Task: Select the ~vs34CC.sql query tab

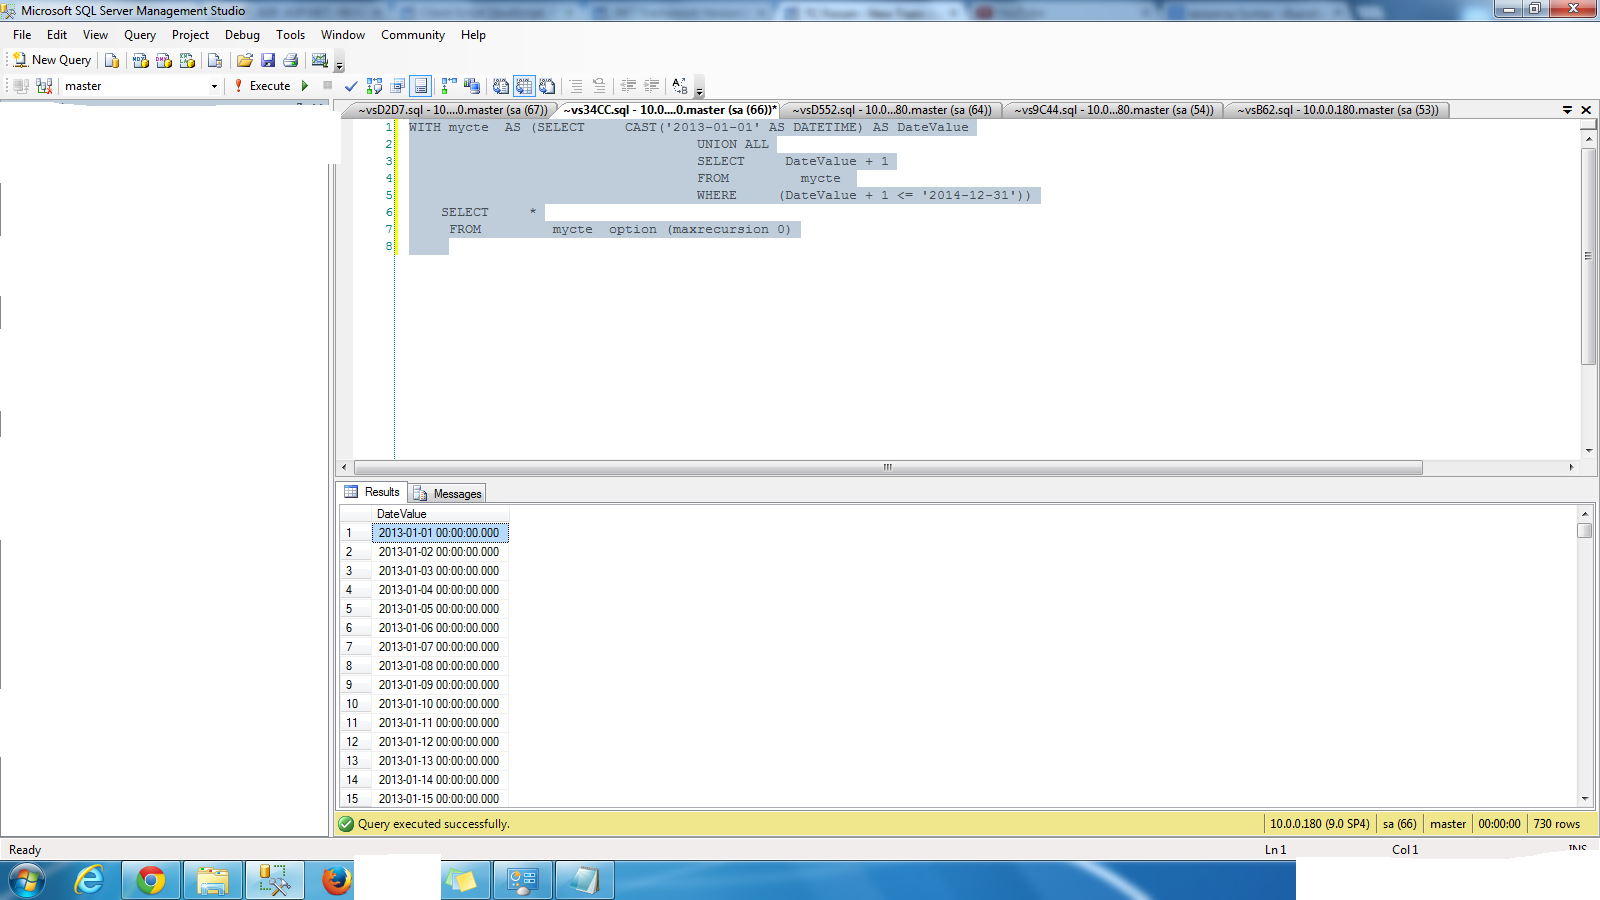Action: coord(669,110)
